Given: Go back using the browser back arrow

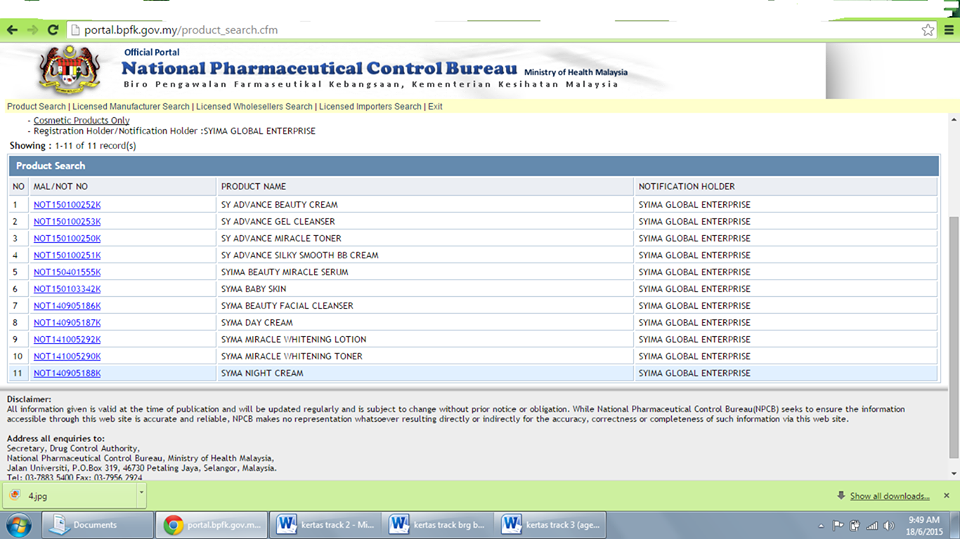Looking at the screenshot, I should (x=12, y=29).
